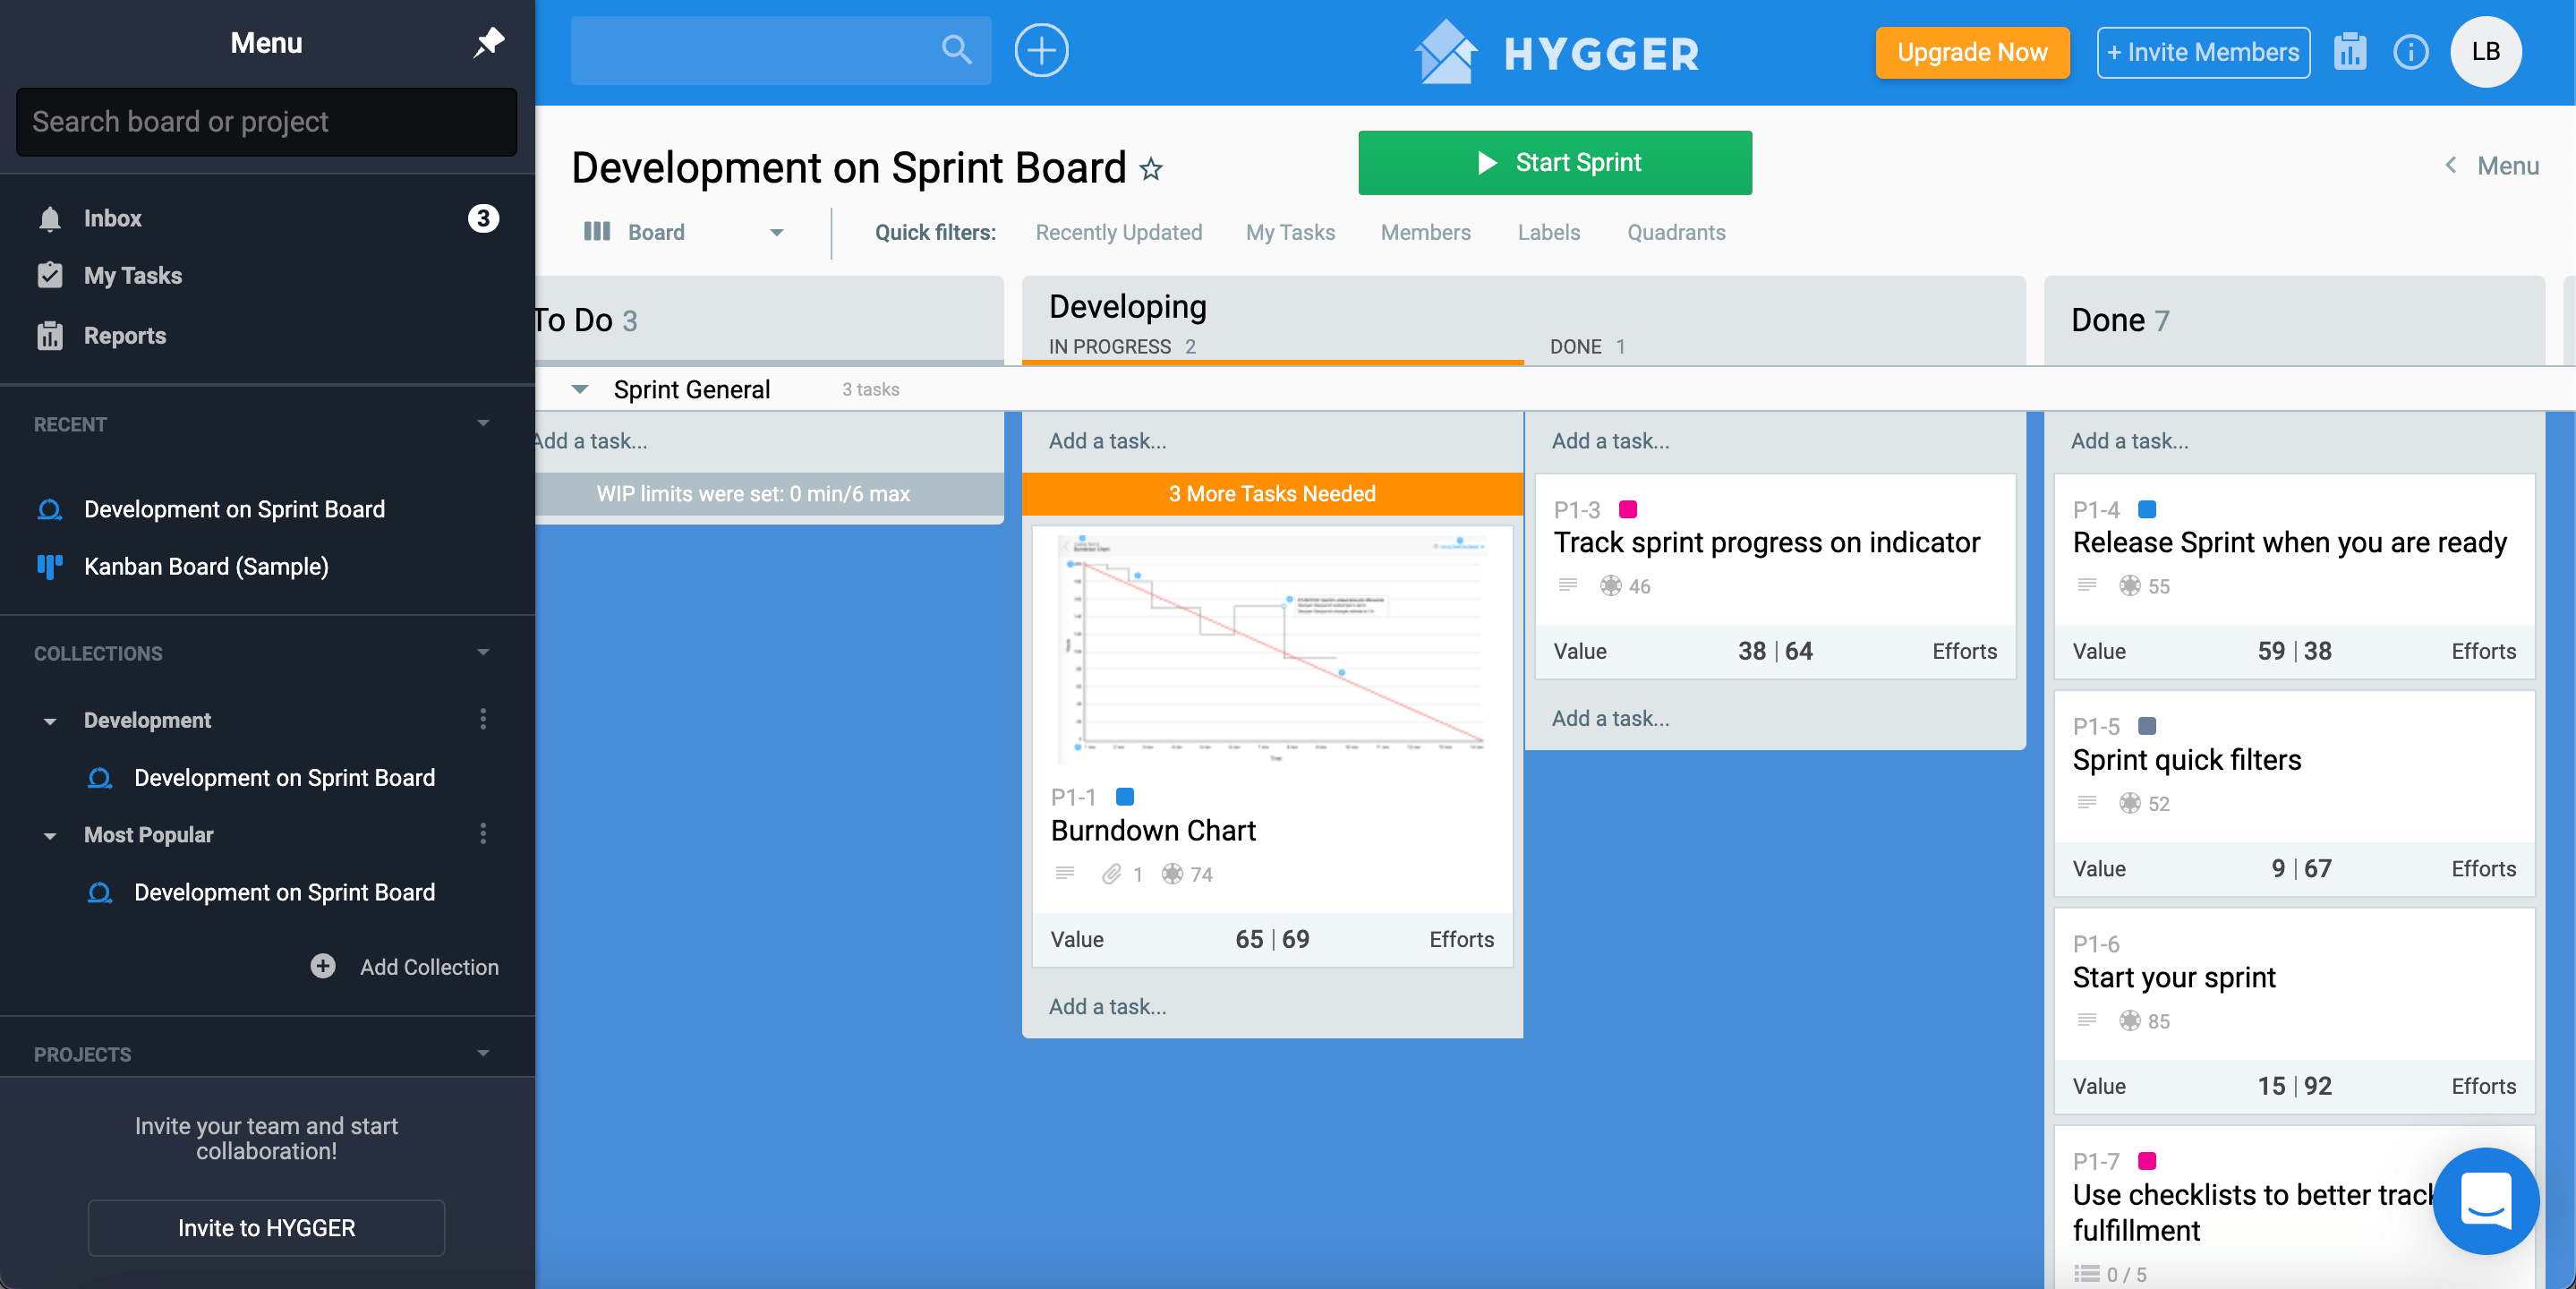
Task: Toggle the My Tasks quick filter
Action: pyautogui.click(x=1289, y=232)
